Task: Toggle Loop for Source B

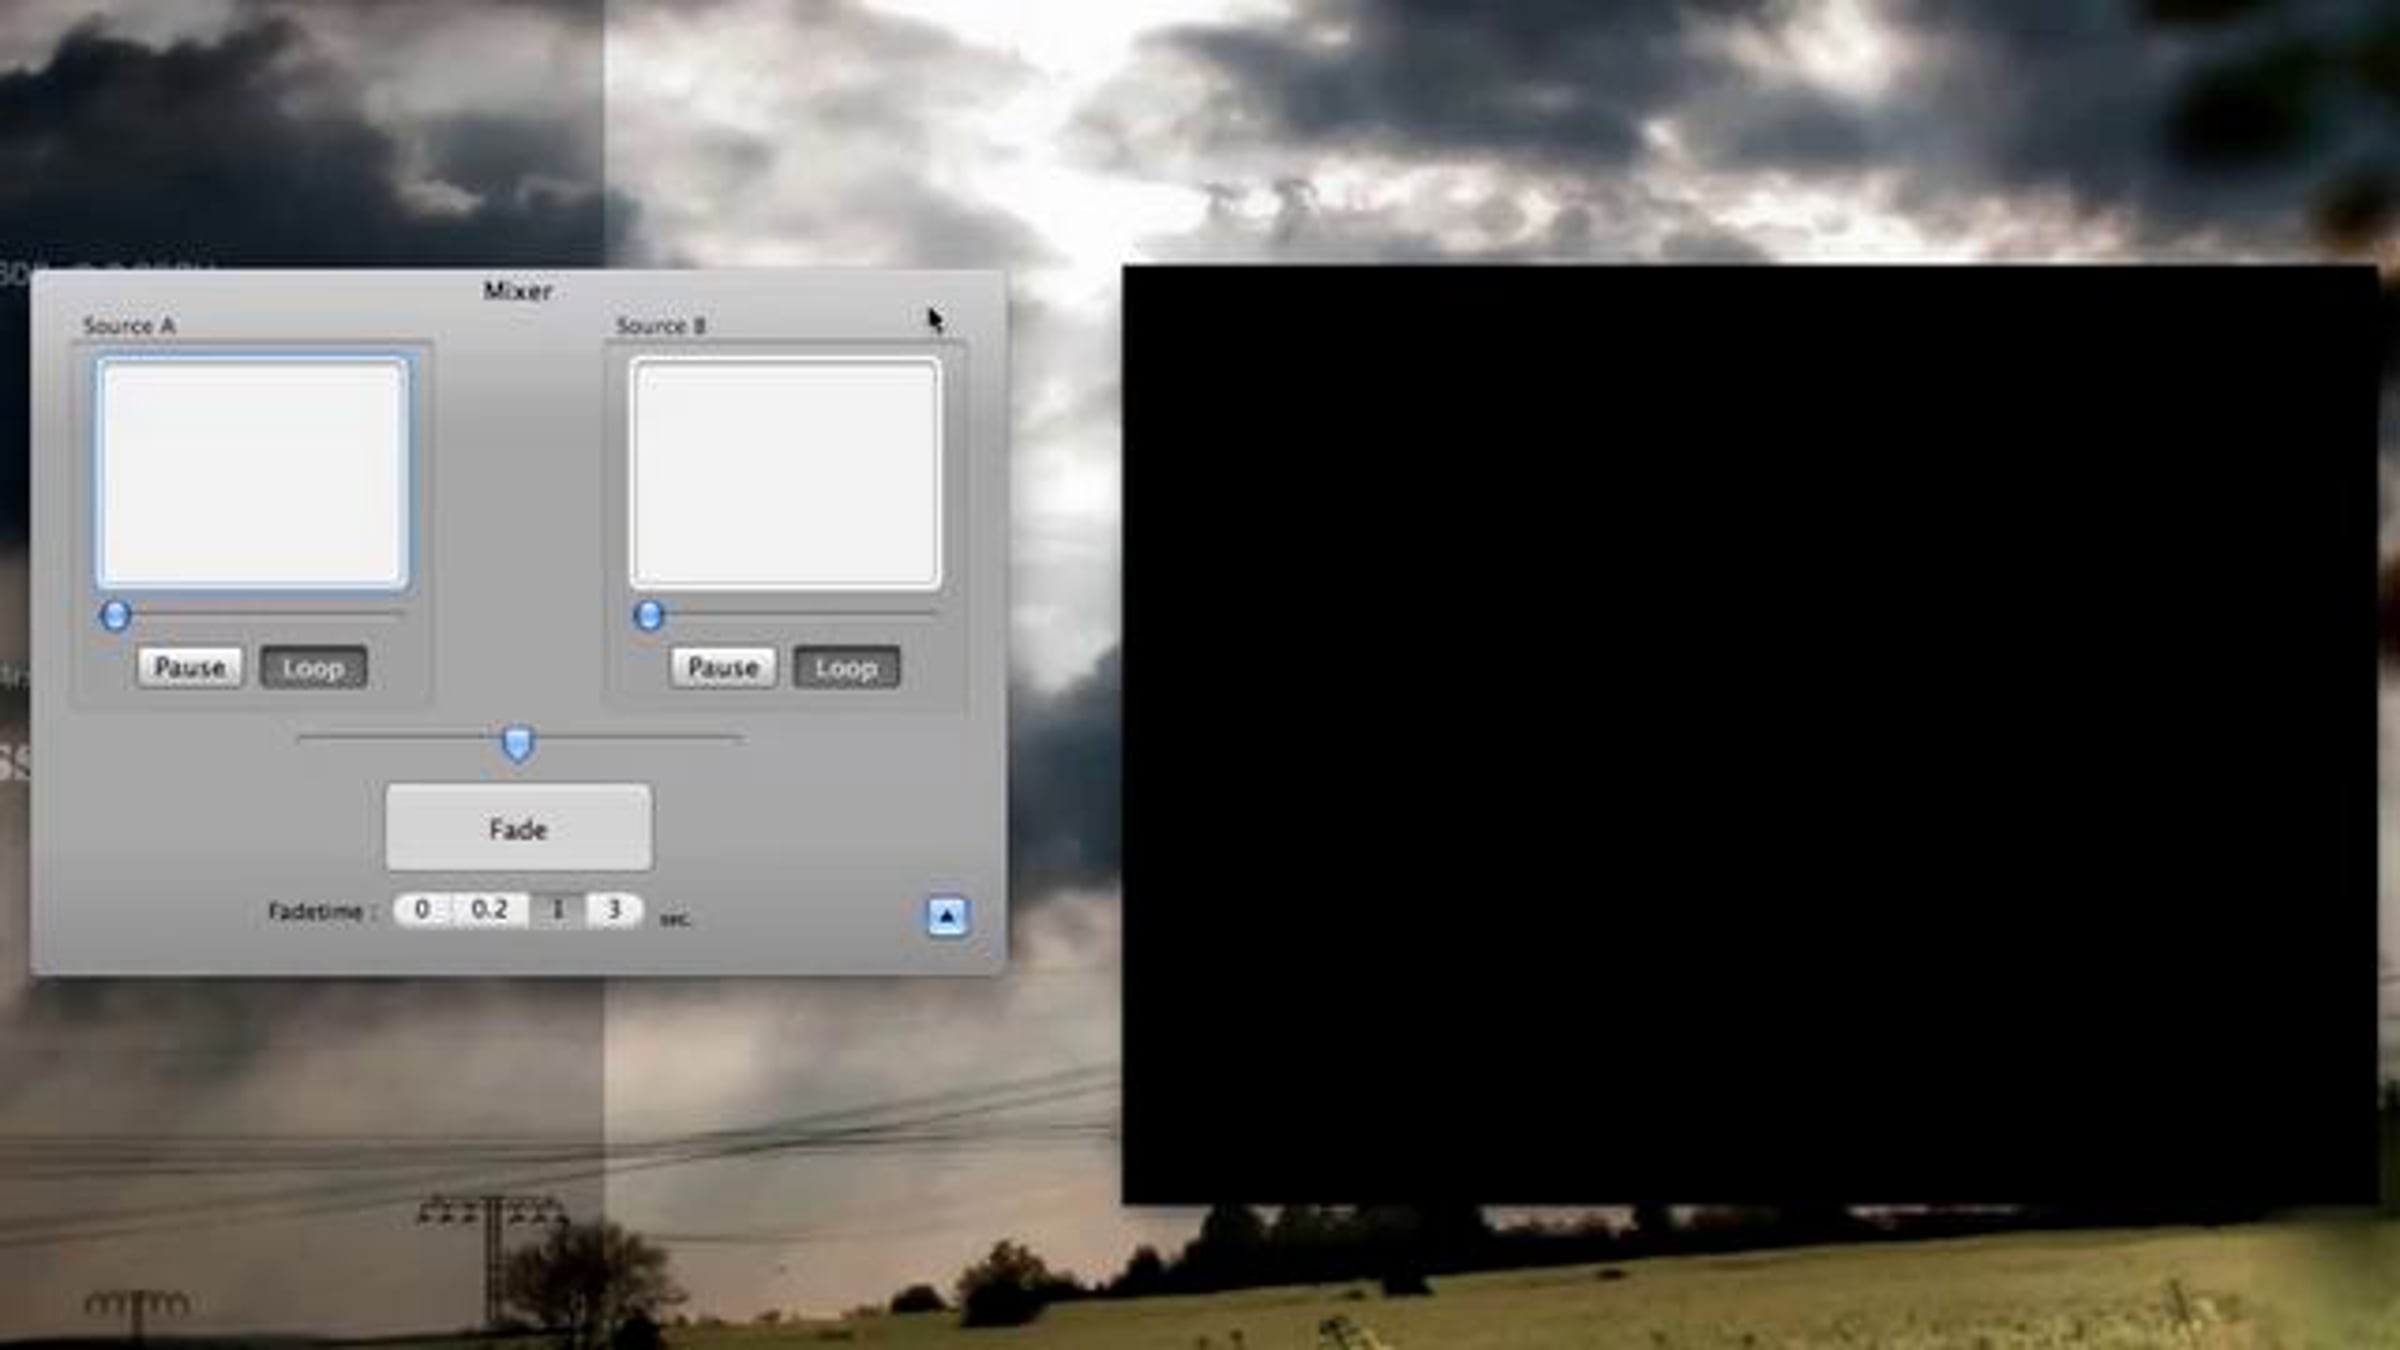Action: coord(846,667)
